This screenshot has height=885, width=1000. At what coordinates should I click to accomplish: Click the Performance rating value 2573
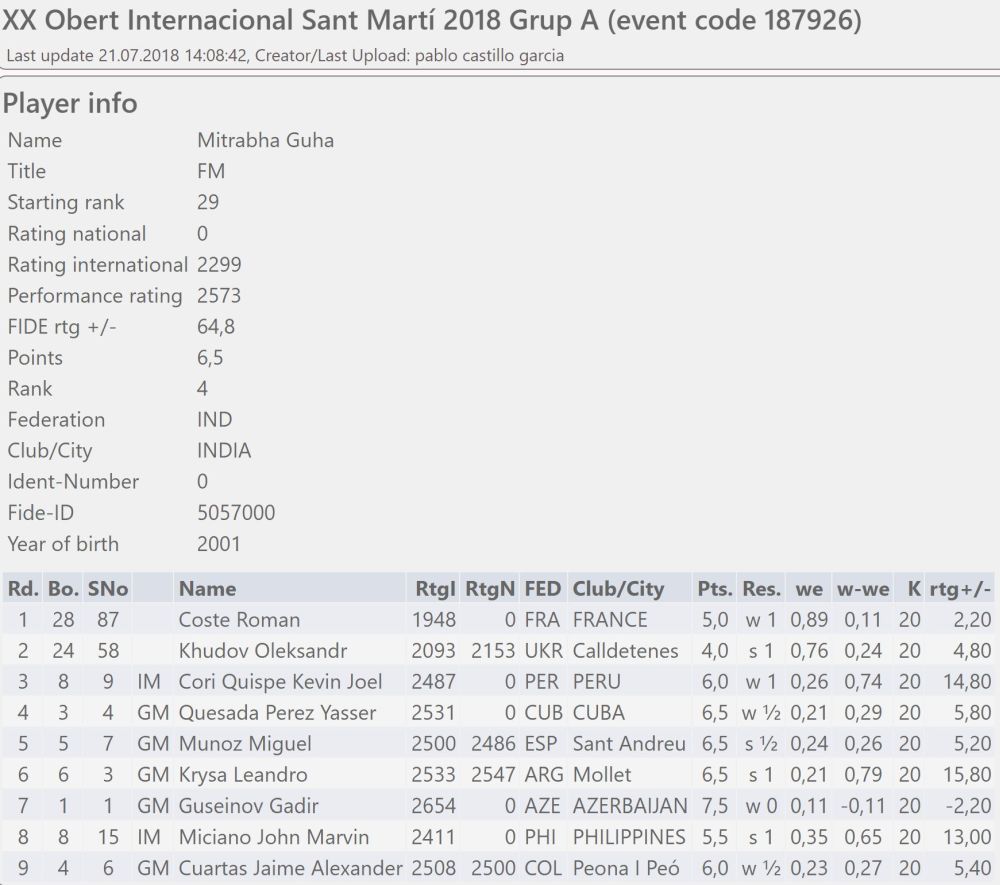coord(219,296)
